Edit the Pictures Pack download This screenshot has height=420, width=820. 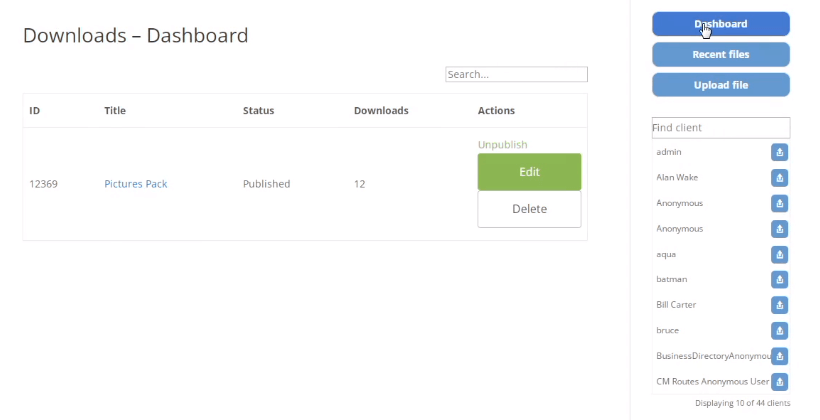529,172
